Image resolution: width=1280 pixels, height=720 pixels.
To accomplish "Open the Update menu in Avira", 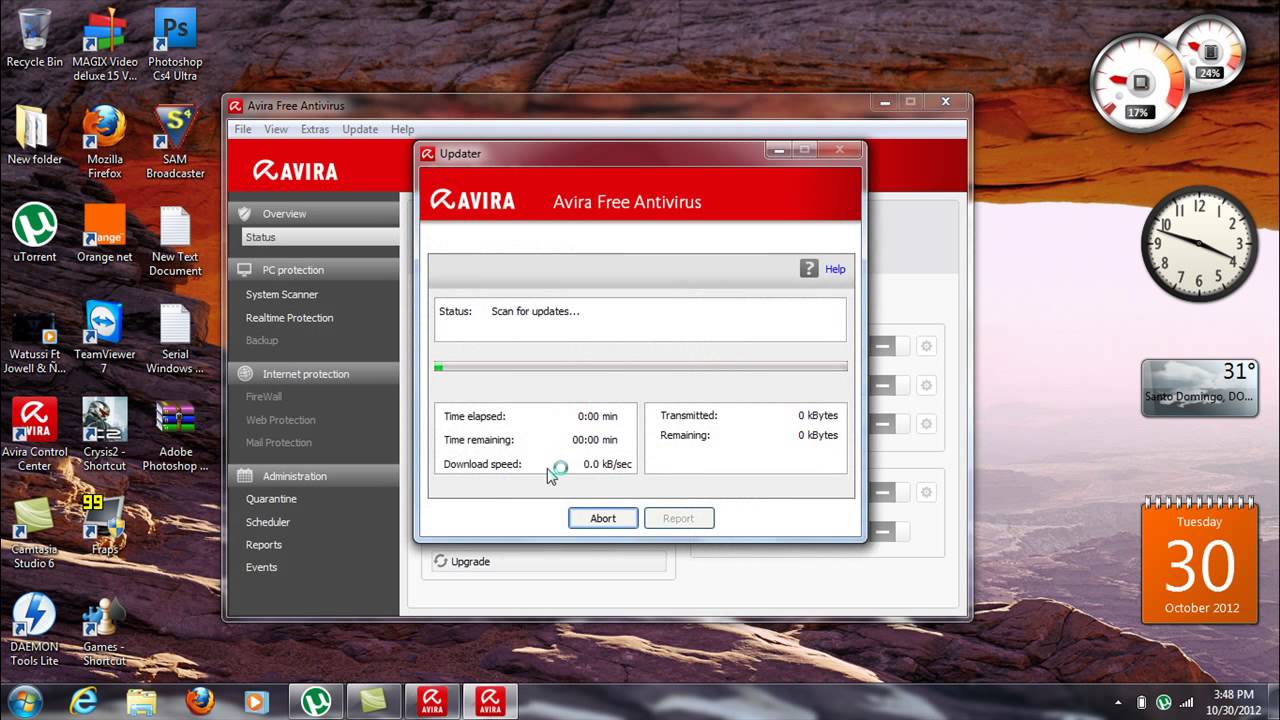I will pos(360,129).
